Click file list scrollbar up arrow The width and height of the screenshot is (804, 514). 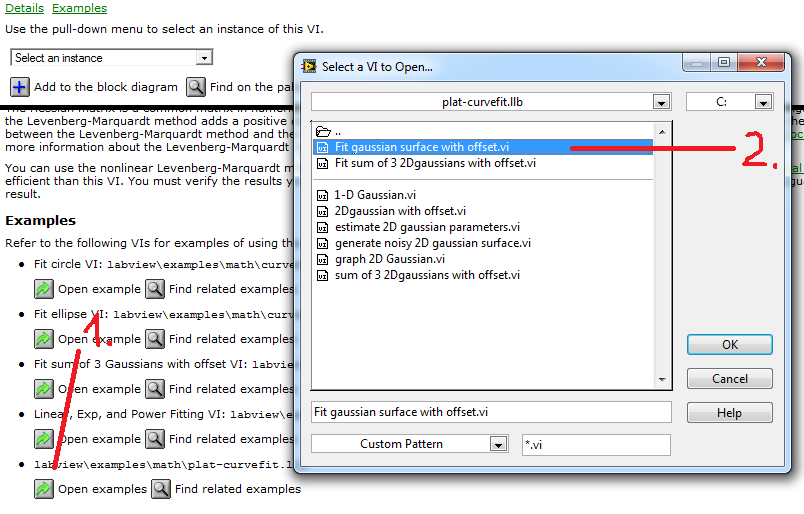tap(662, 132)
